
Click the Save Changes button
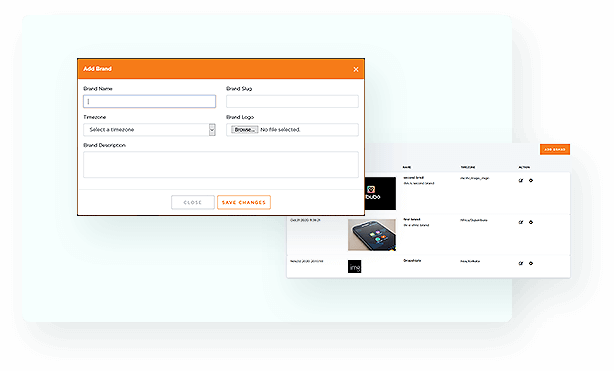(x=244, y=203)
